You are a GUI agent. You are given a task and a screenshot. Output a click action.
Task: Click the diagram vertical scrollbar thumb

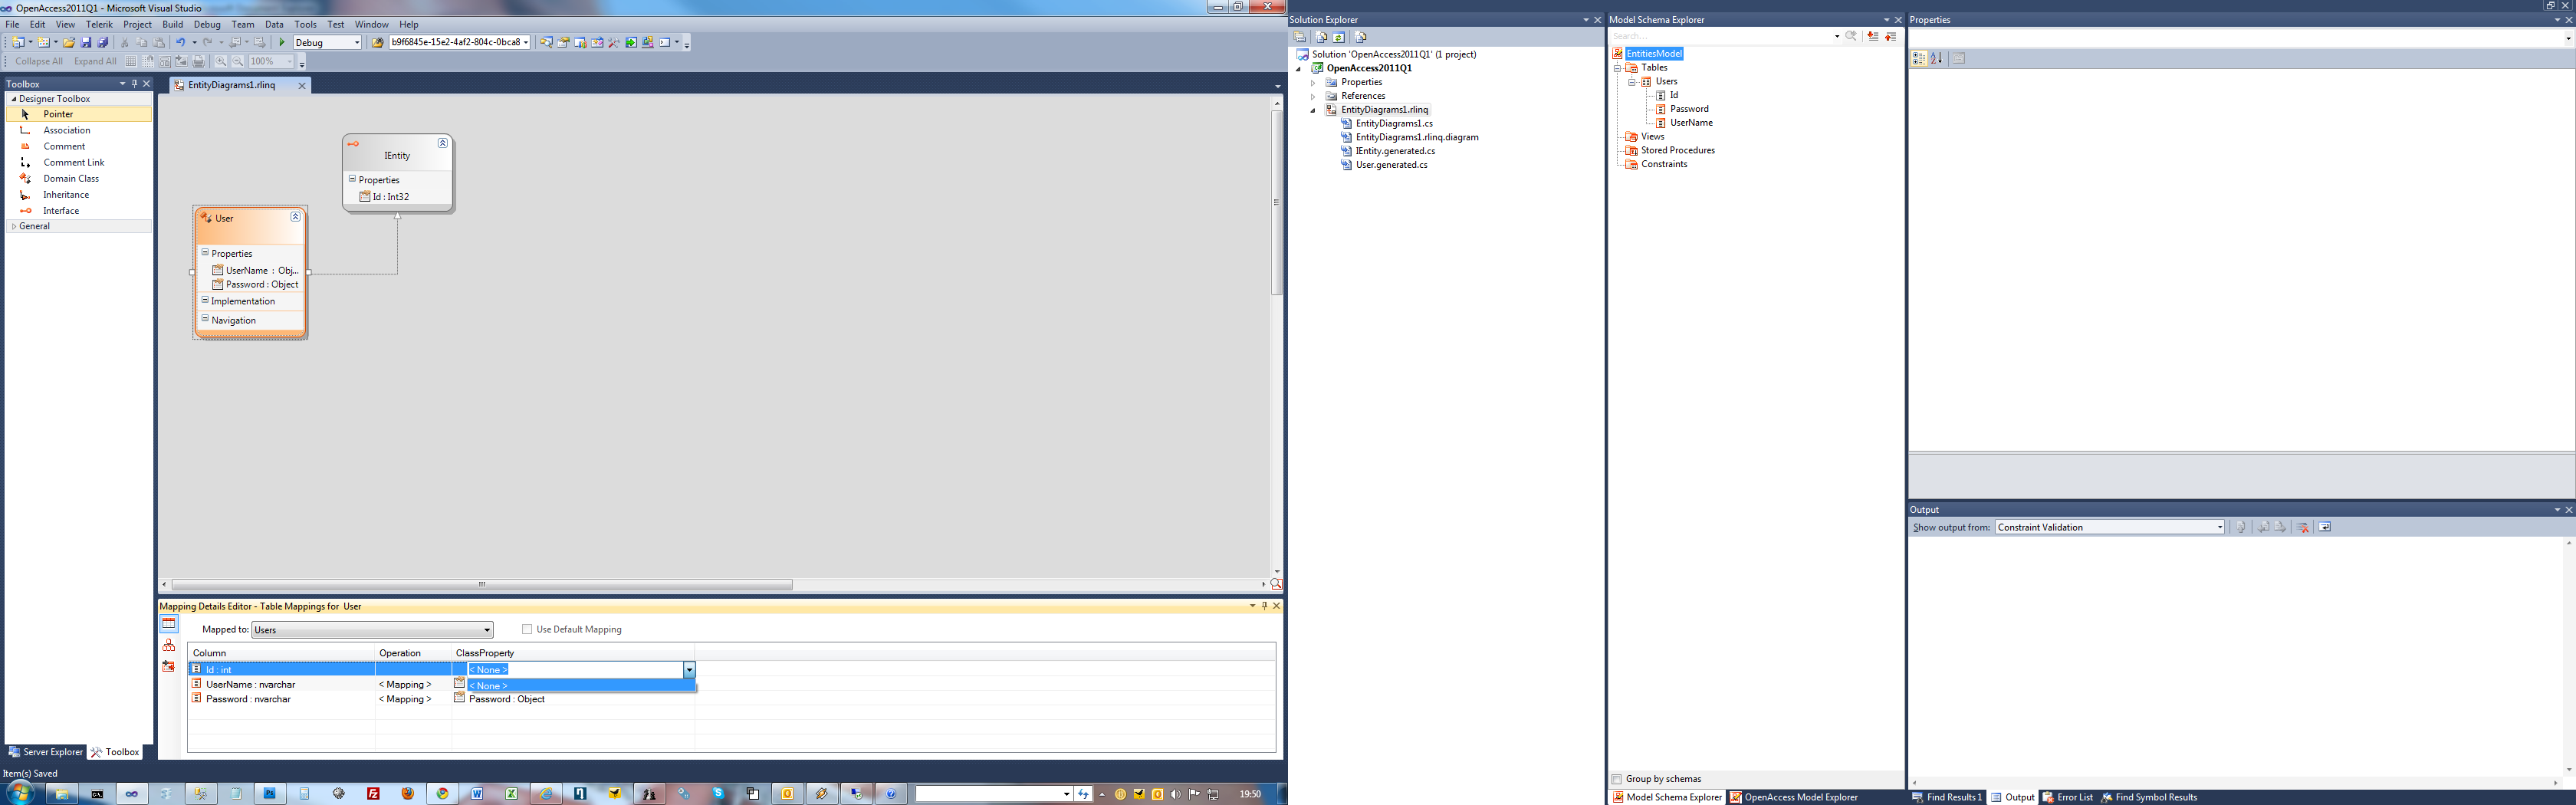pyautogui.click(x=1276, y=202)
